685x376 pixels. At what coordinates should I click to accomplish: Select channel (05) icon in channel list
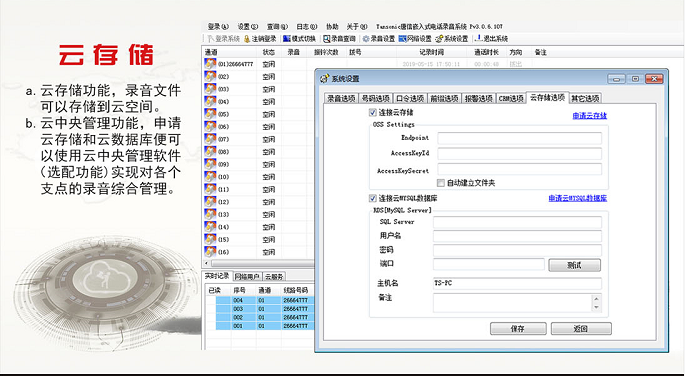pos(210,114)
